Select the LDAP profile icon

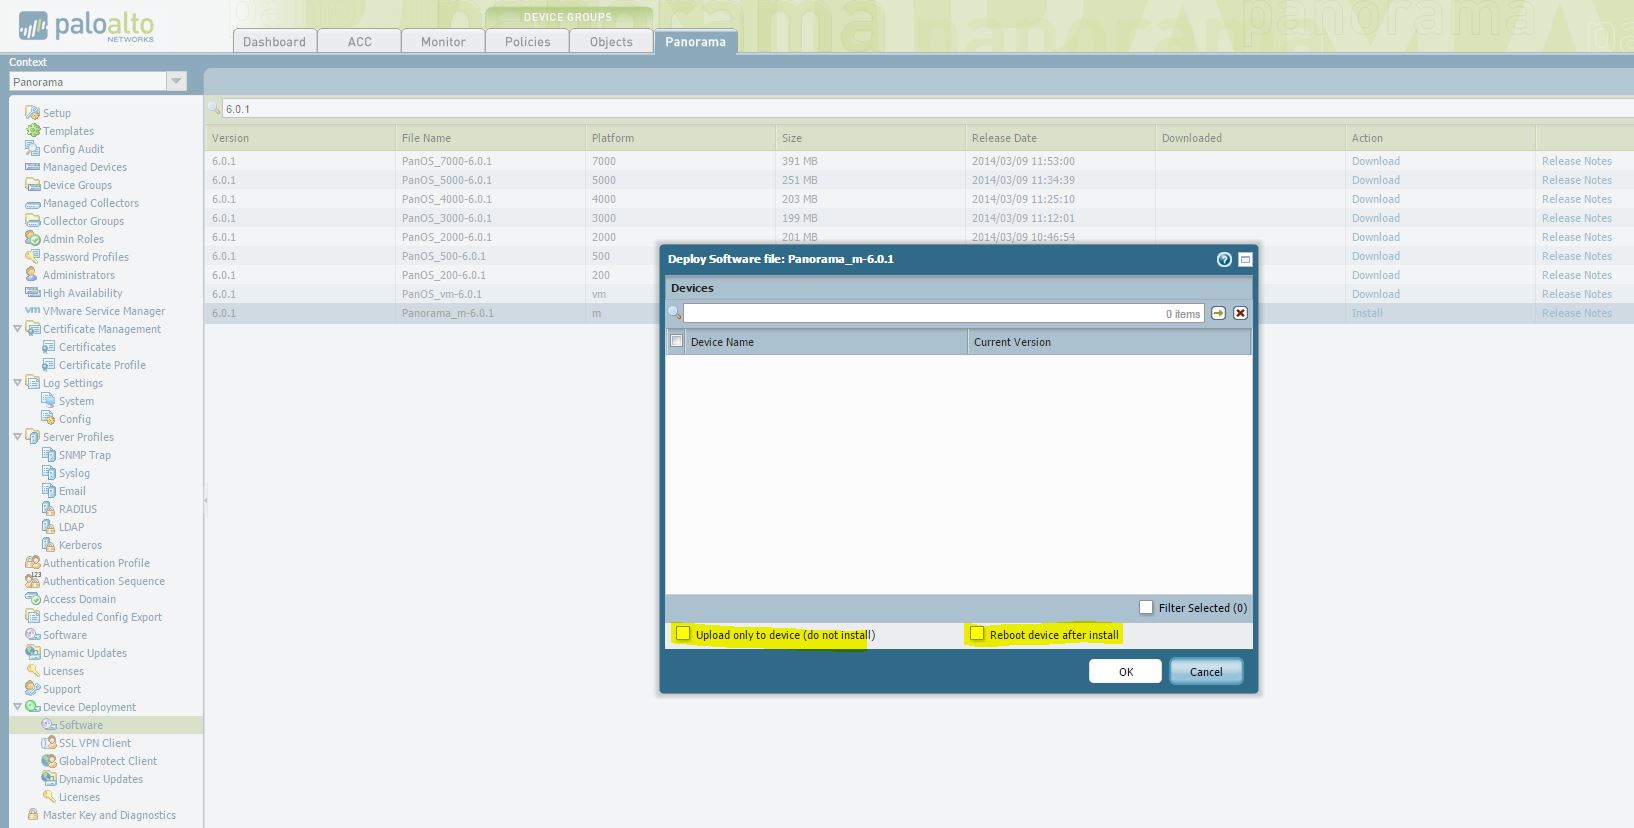(x=48, y=527)
